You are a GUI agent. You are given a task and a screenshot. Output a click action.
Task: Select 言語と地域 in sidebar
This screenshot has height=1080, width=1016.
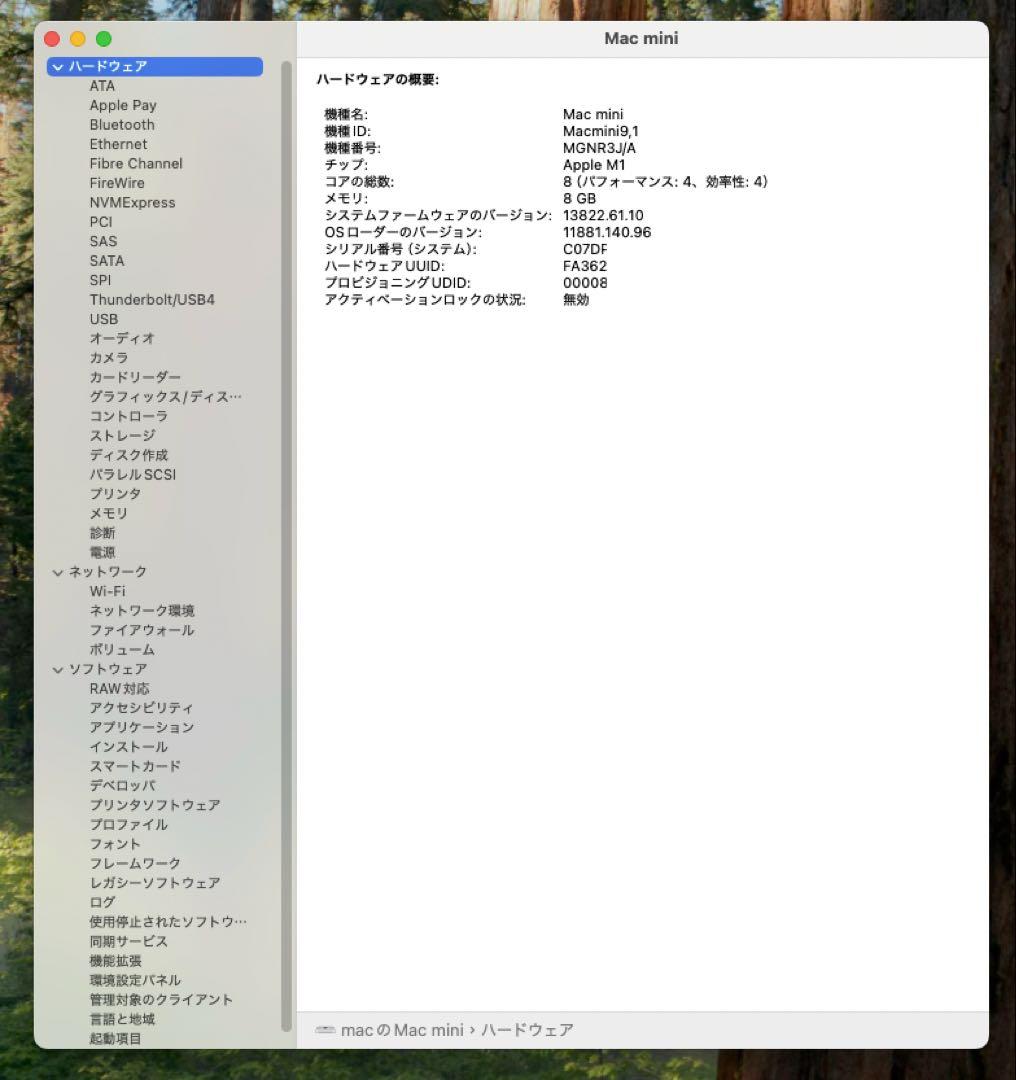[122, 1019]
